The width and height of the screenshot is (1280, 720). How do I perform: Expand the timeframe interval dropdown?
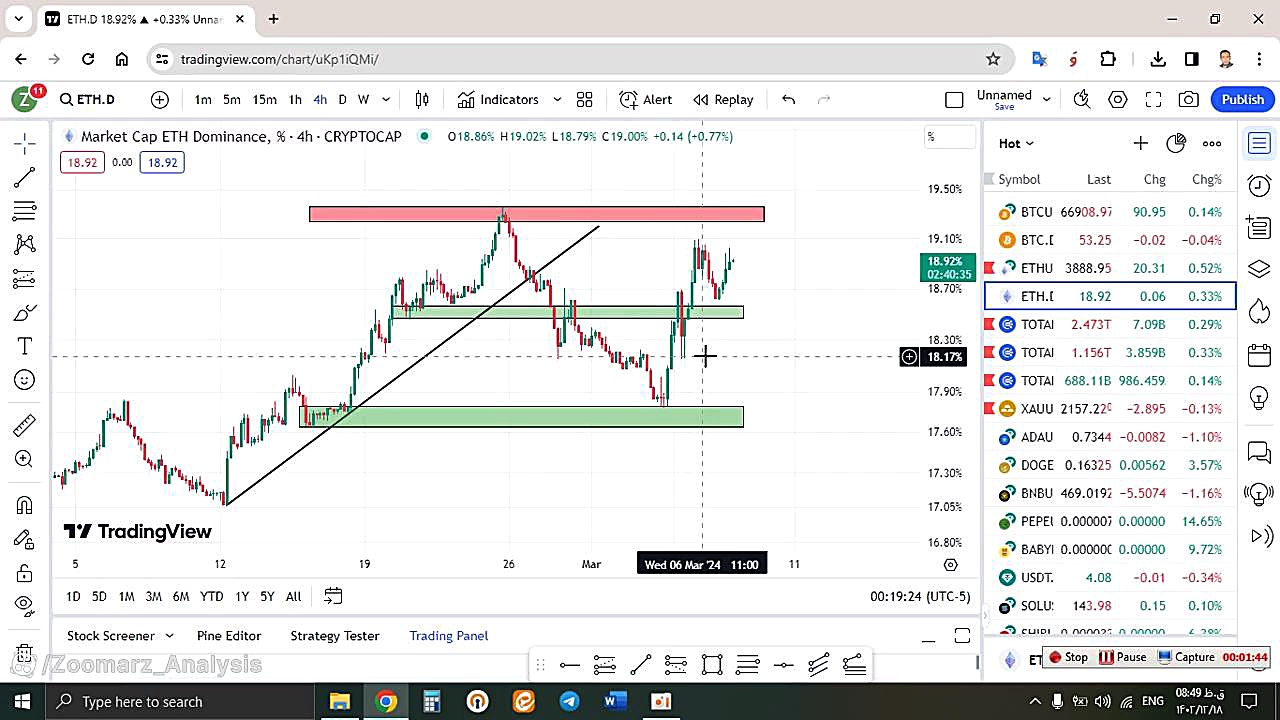pyautogui.click(x=386, y=99)
